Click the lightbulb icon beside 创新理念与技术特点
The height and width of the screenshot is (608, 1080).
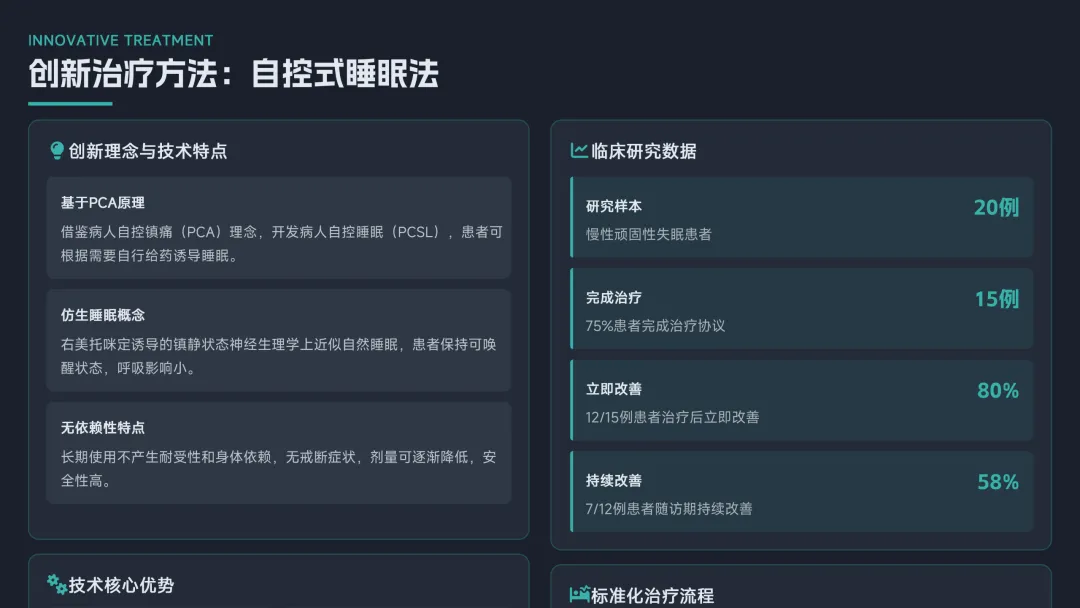(57, 150)
